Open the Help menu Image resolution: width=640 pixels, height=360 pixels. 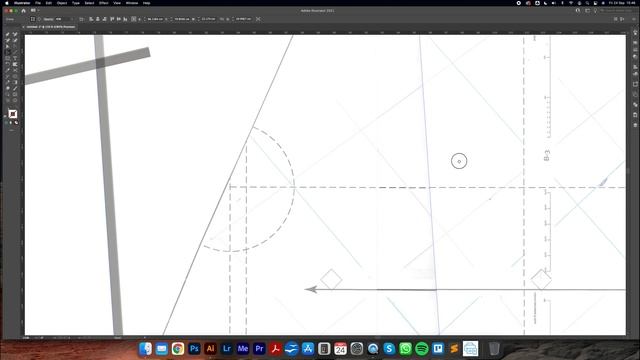147,3
